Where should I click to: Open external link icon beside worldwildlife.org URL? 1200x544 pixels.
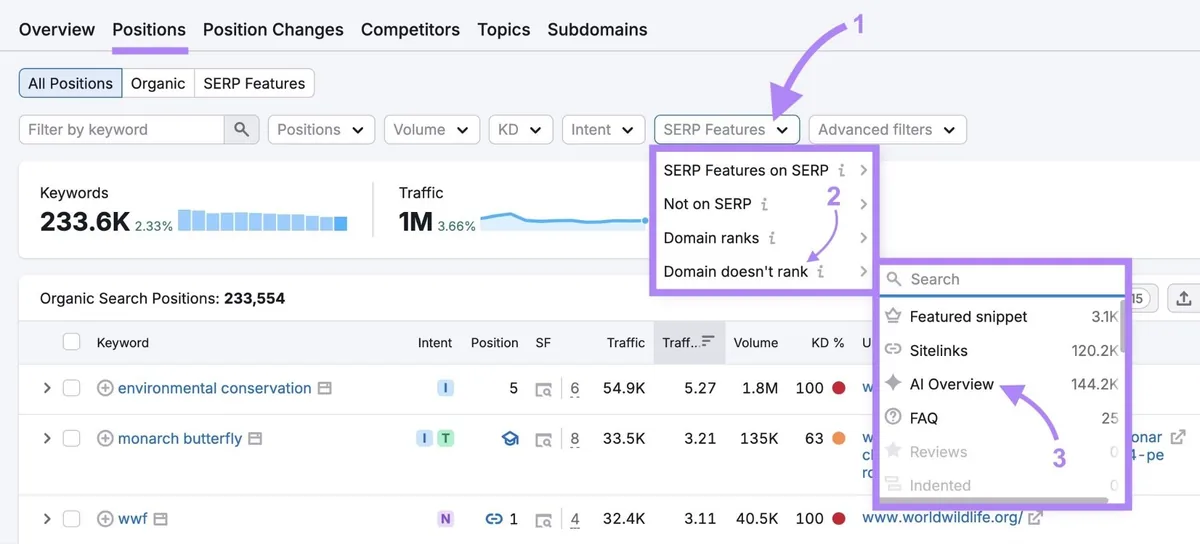1035,518
